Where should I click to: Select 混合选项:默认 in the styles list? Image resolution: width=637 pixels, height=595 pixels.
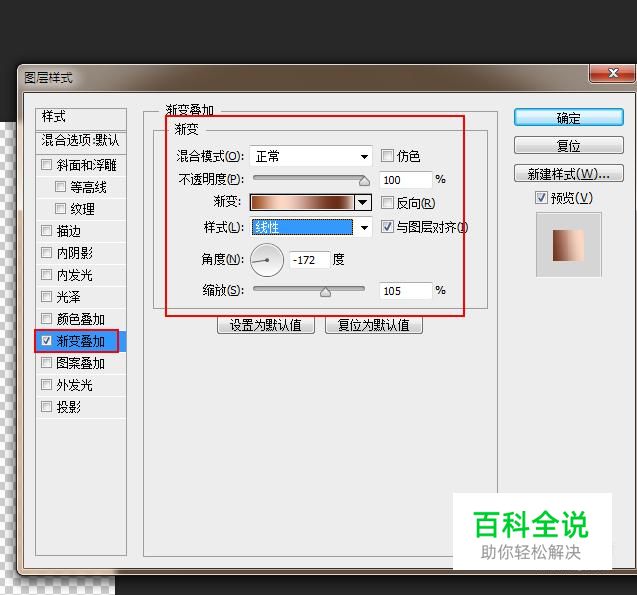81,141
